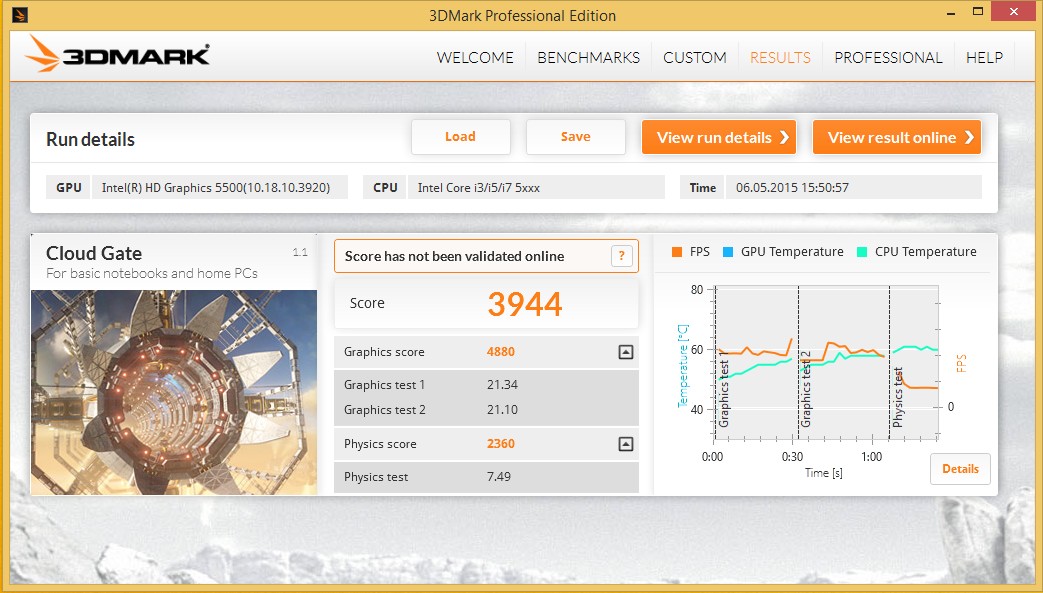The image size is (1043, 593).
Task: Click the Physics score value 2360
Action: click(501, 444)
